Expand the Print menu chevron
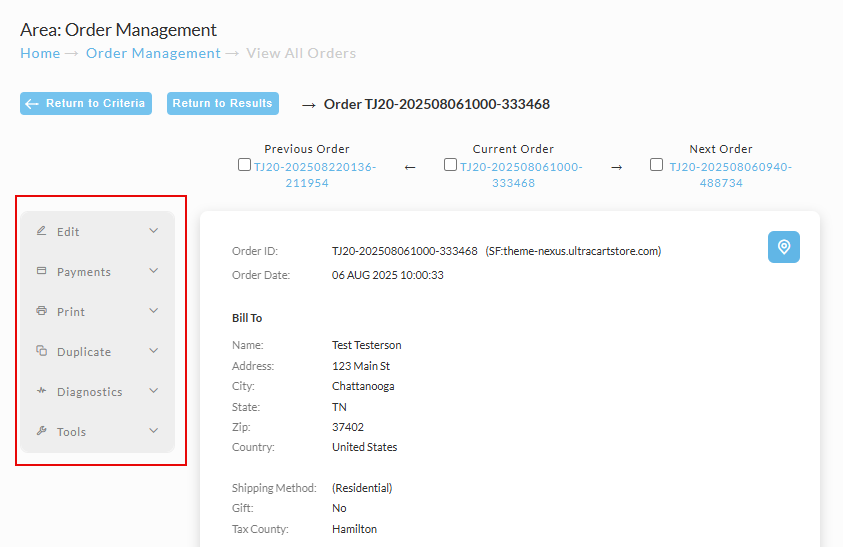Image resolution: width=843 pixels, height=547 pixels. pyautogui.click(x=154, y=310)
